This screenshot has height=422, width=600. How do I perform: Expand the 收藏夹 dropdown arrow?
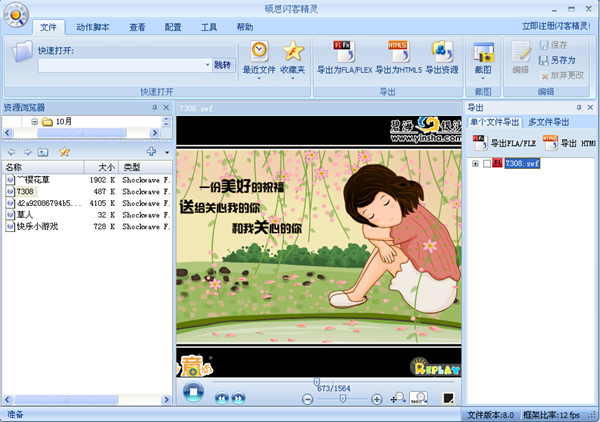[x=293, y=78]
